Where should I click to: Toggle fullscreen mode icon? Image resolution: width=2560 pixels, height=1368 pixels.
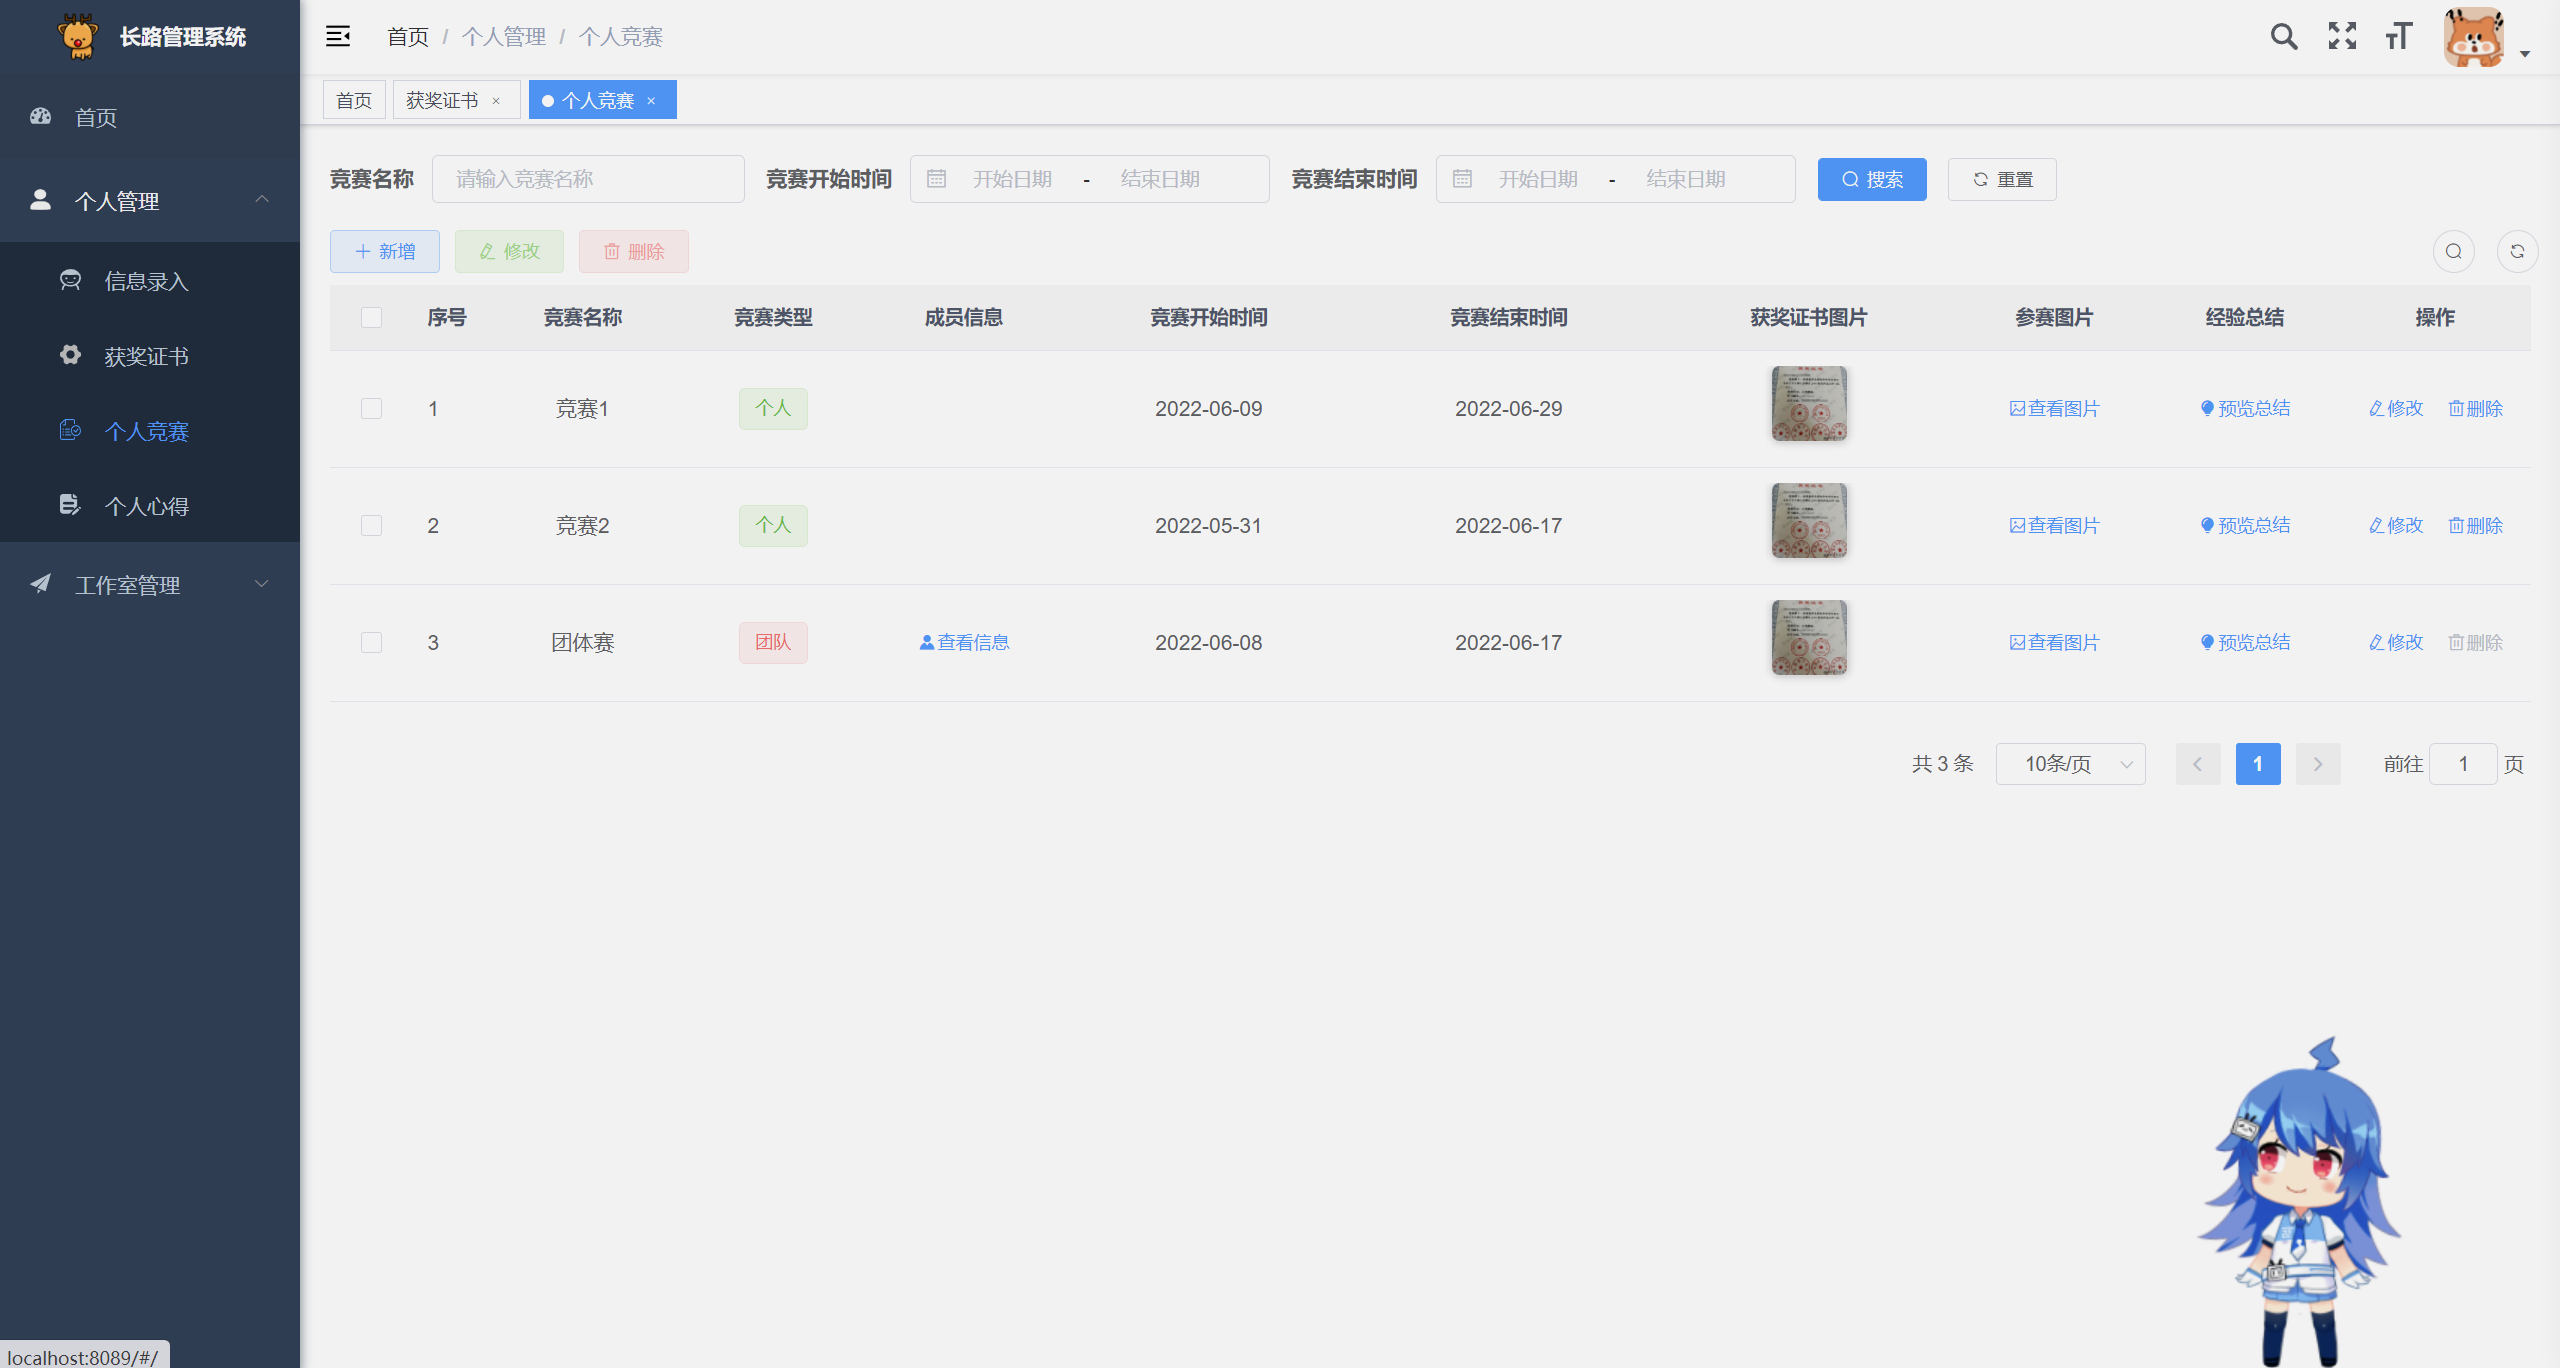pos(2342,37)
